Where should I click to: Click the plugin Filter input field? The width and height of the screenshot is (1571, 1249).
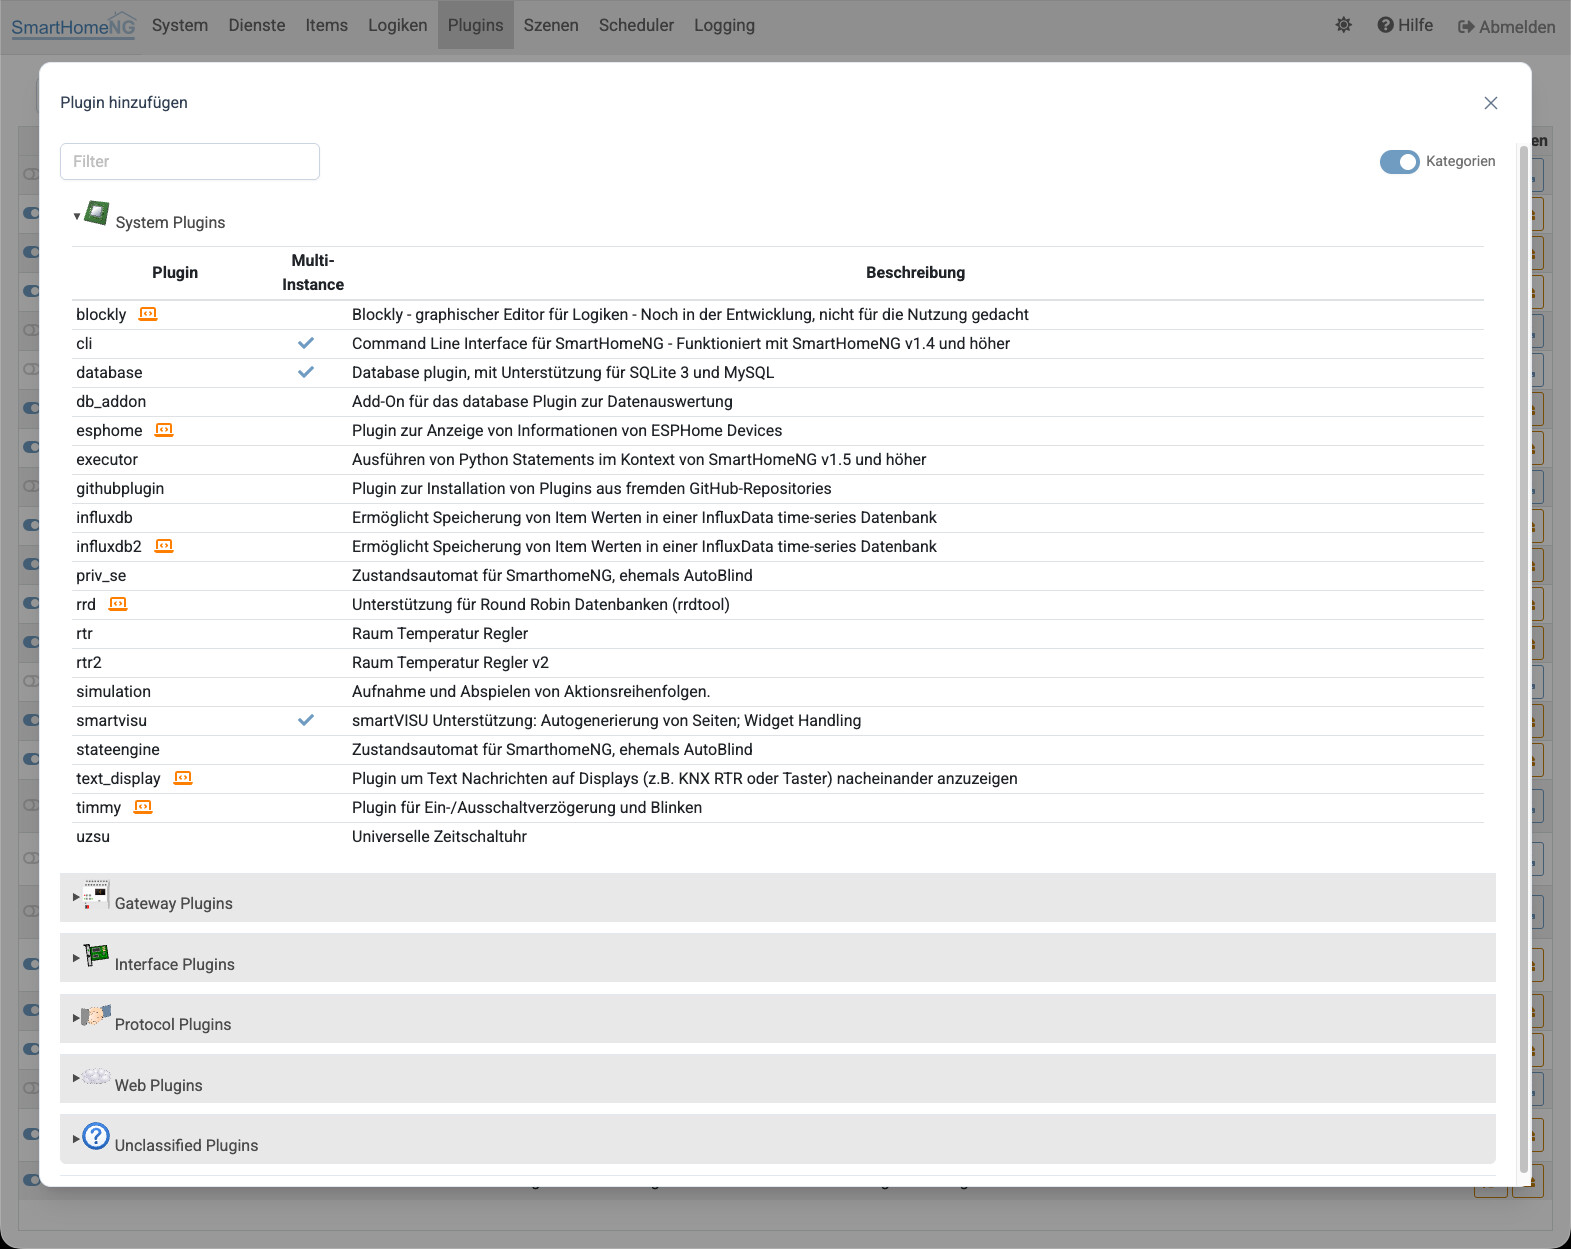pos(190,162)
